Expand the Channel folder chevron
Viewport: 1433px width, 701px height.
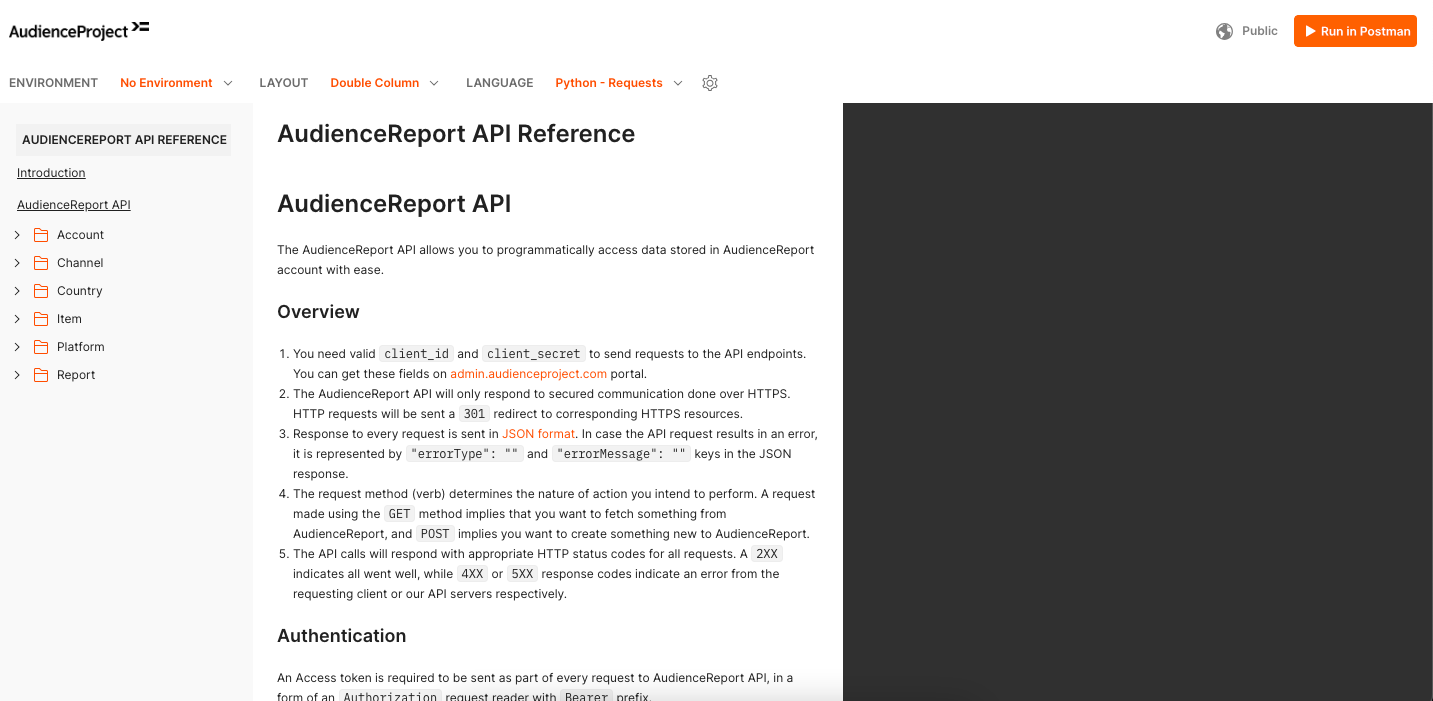click(x=17, y=263)
